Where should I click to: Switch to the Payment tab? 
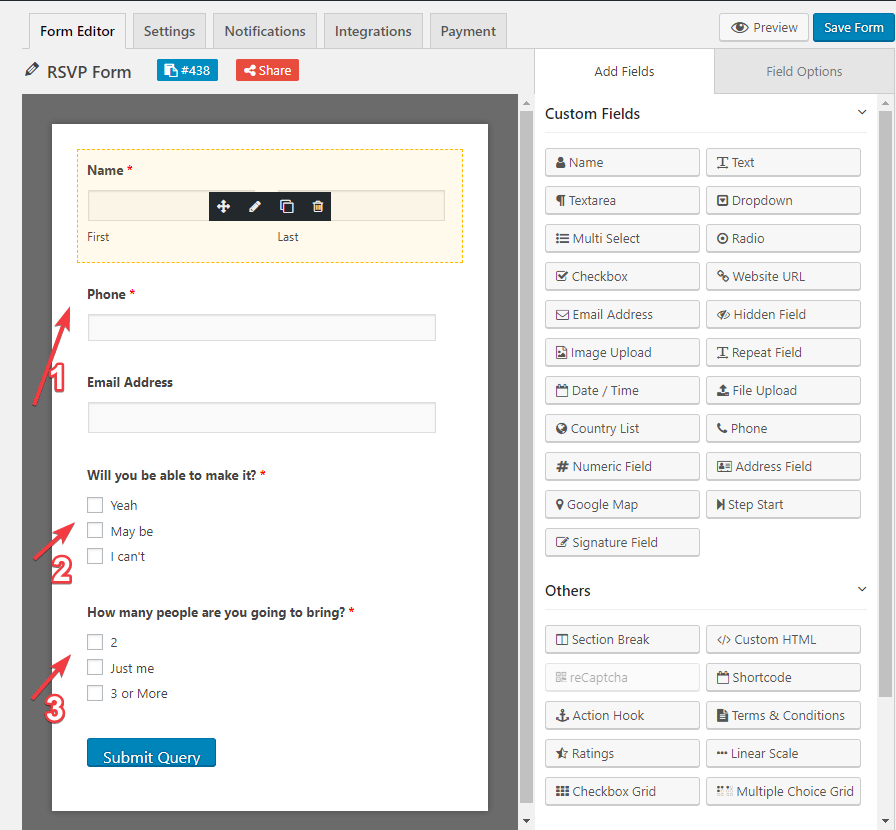(468, 31)
